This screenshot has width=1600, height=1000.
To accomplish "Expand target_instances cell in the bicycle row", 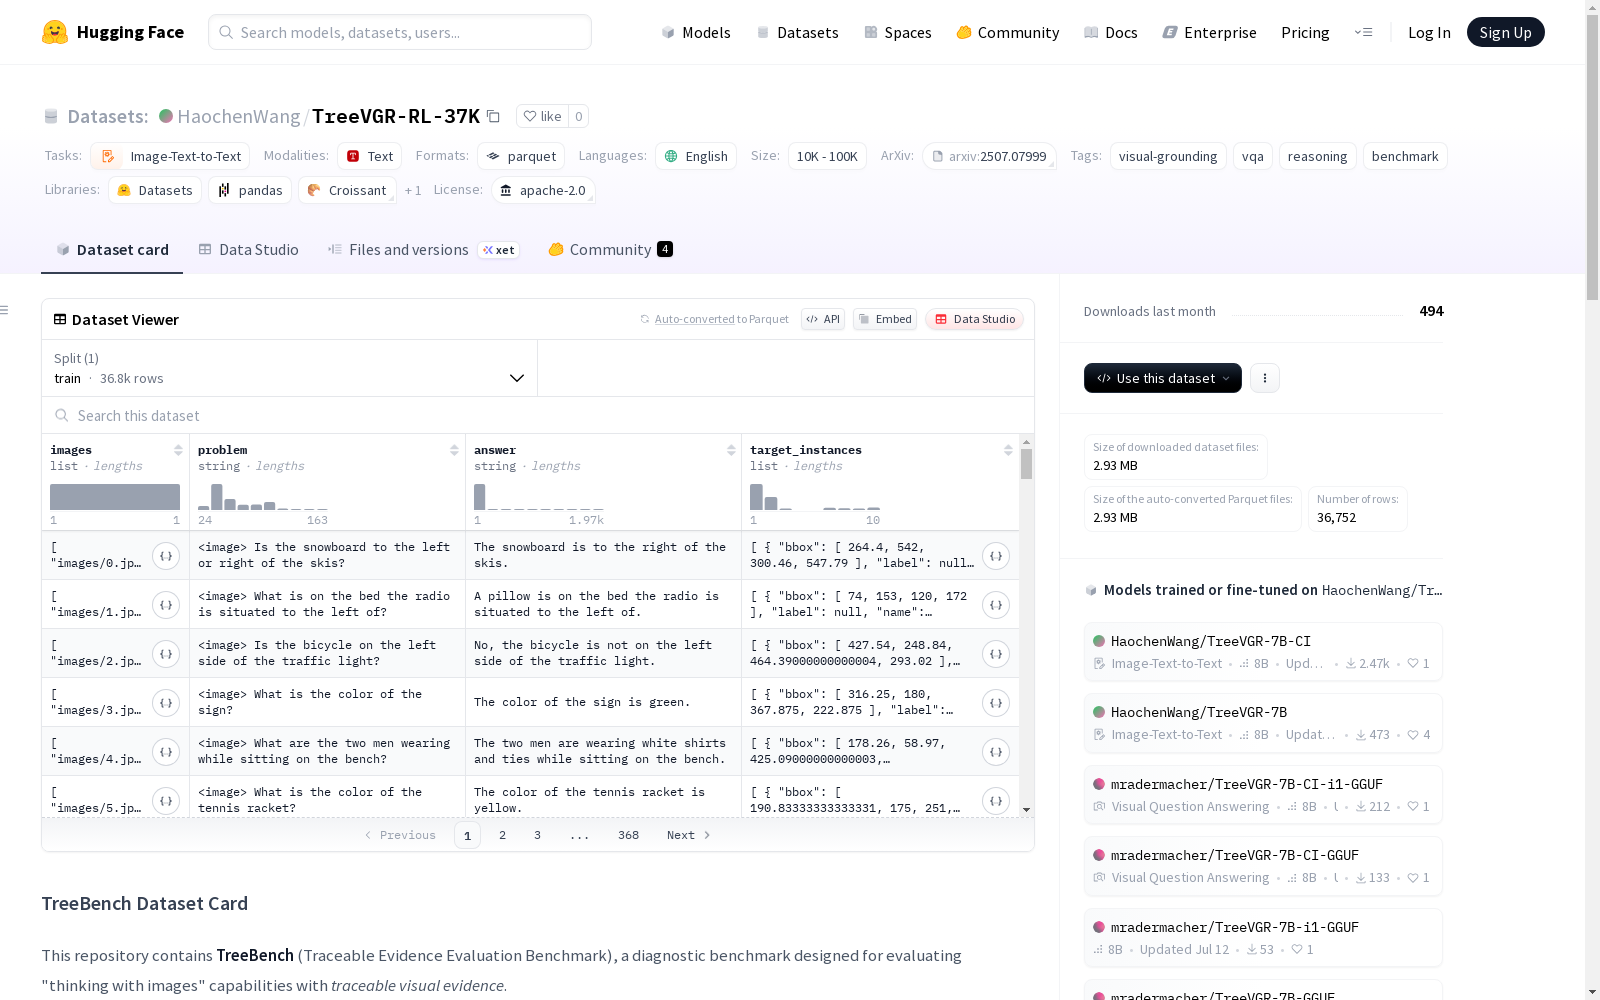I will (x=996, y=654).
